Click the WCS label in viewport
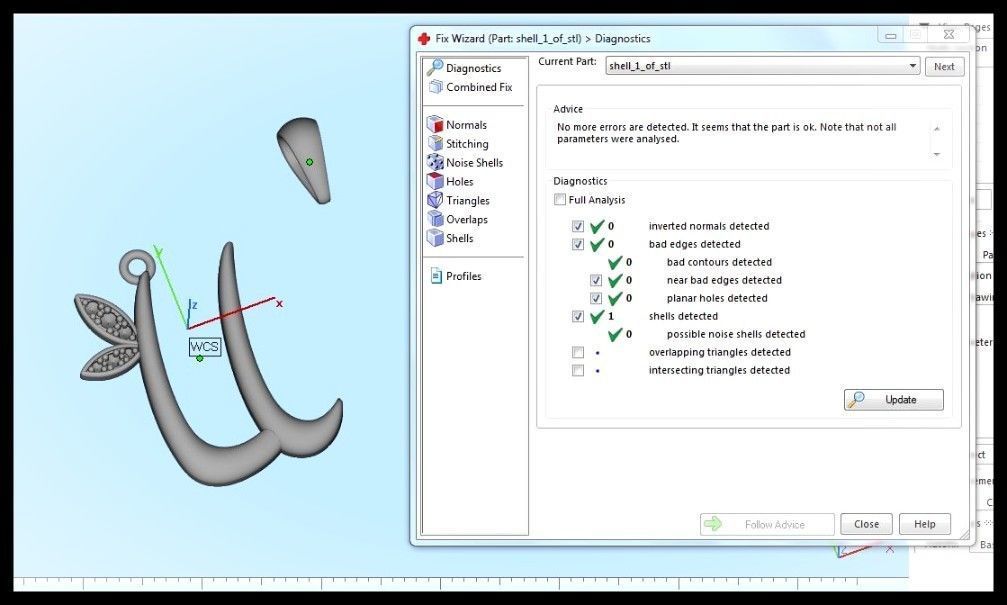1007x605 pixels. [205, 347]
